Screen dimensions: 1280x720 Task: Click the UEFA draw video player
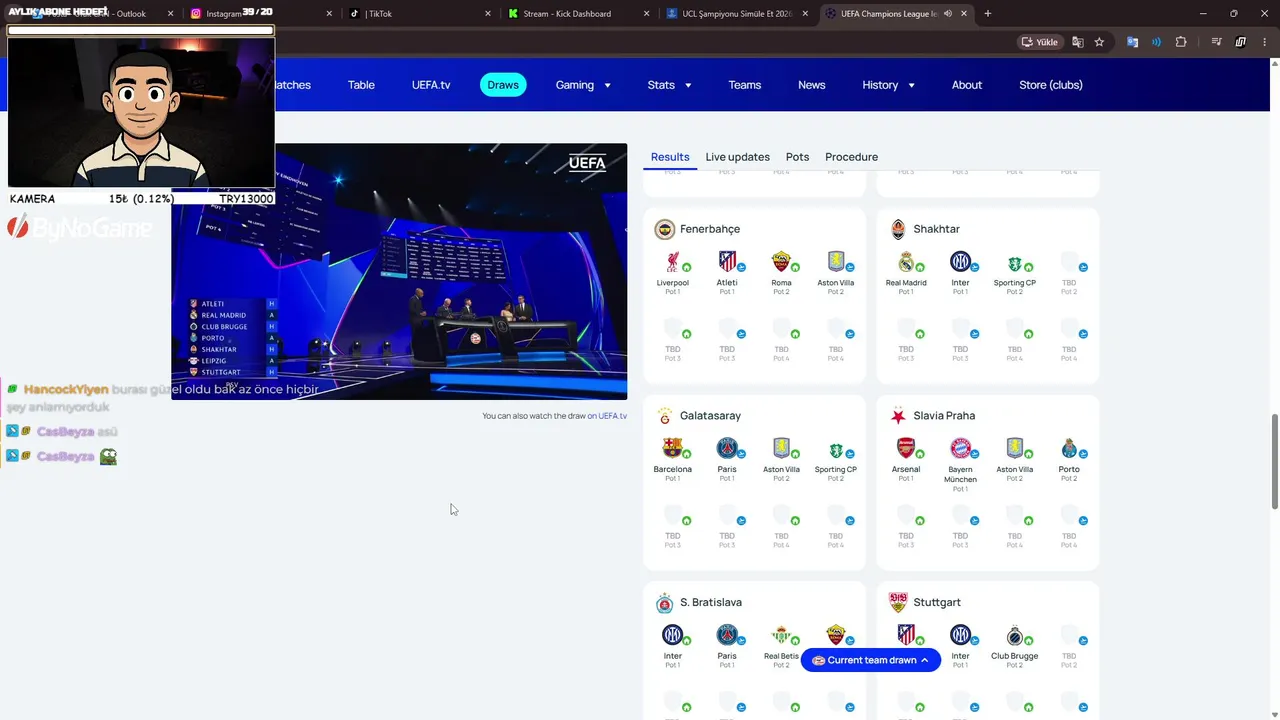(x=399, y=272)
